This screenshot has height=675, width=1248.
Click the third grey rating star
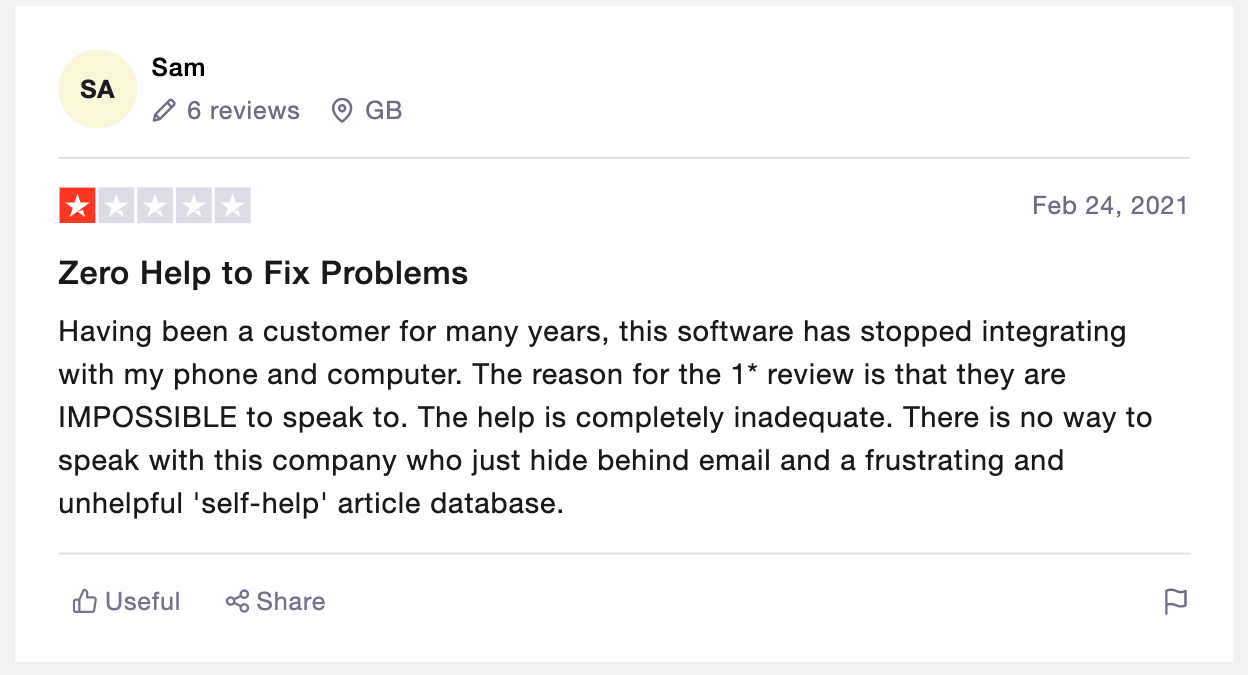[155, 206]
